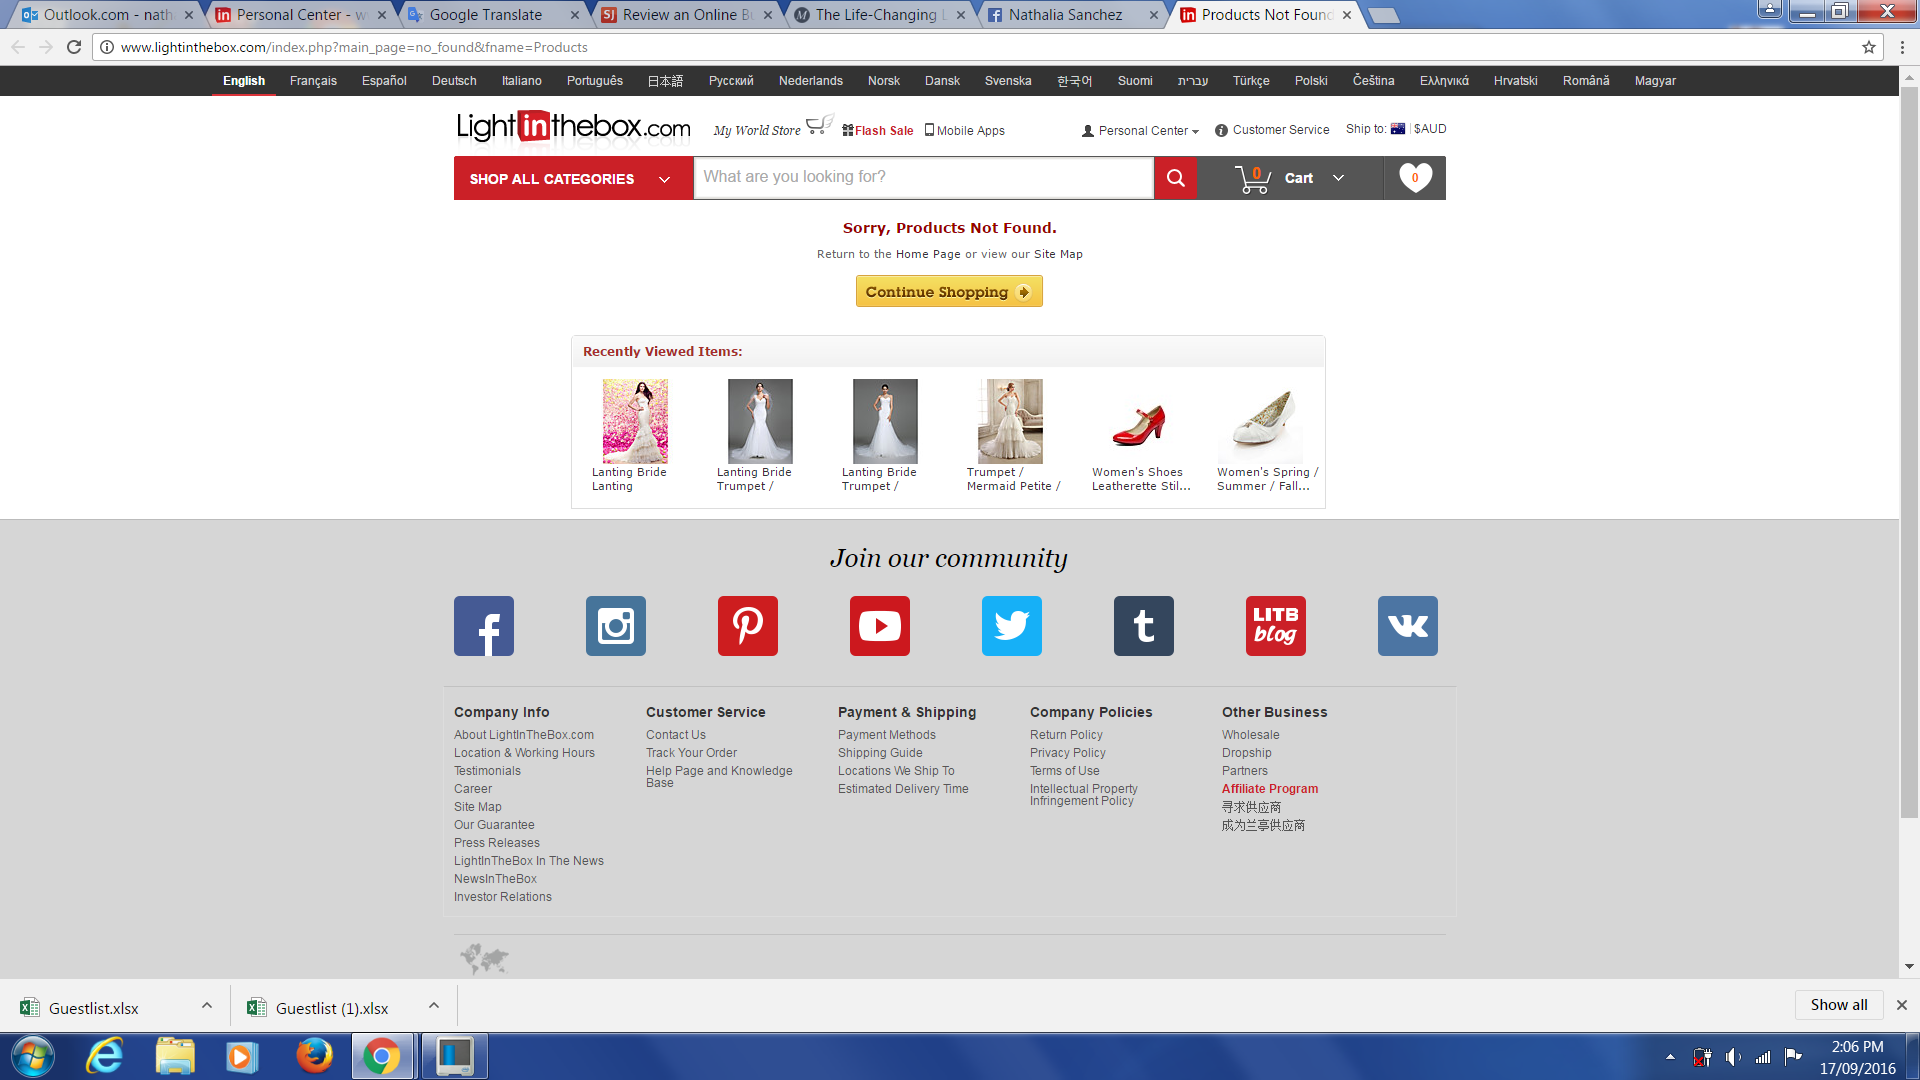
Task: Click the Facebook community icon
Action: pos(484,626)
